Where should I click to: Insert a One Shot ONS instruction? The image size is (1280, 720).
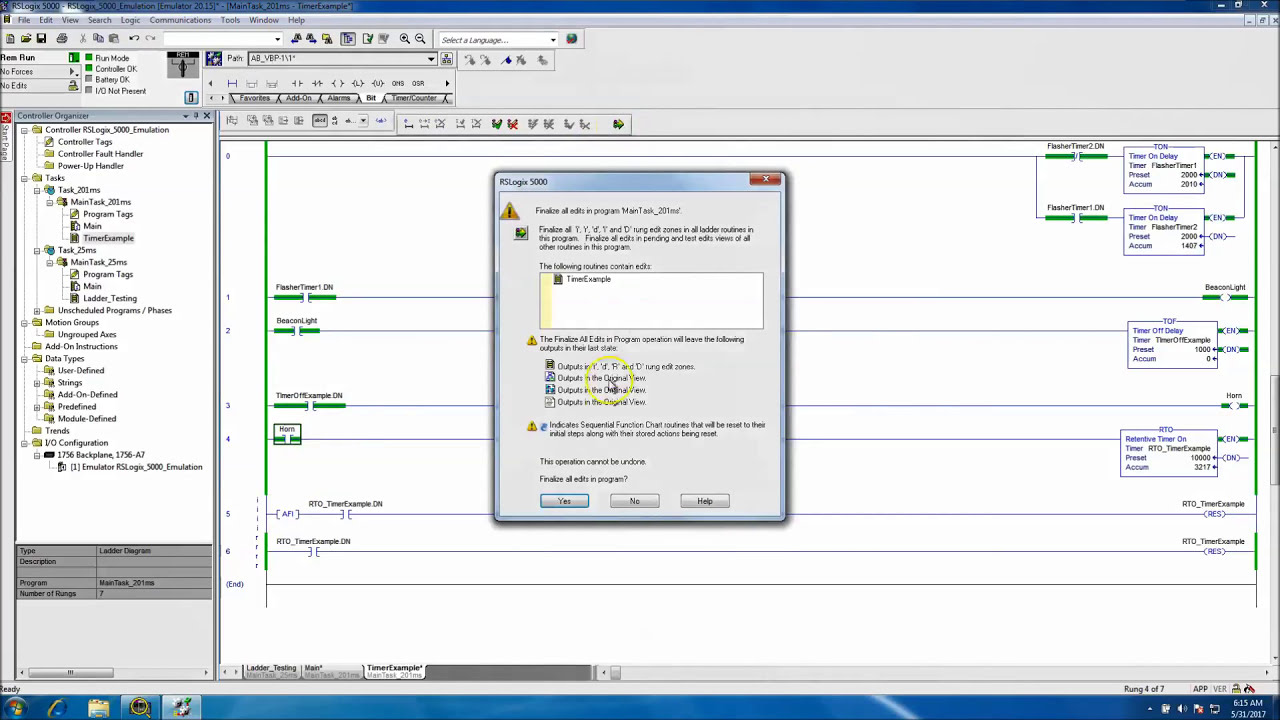pos(398,83)
